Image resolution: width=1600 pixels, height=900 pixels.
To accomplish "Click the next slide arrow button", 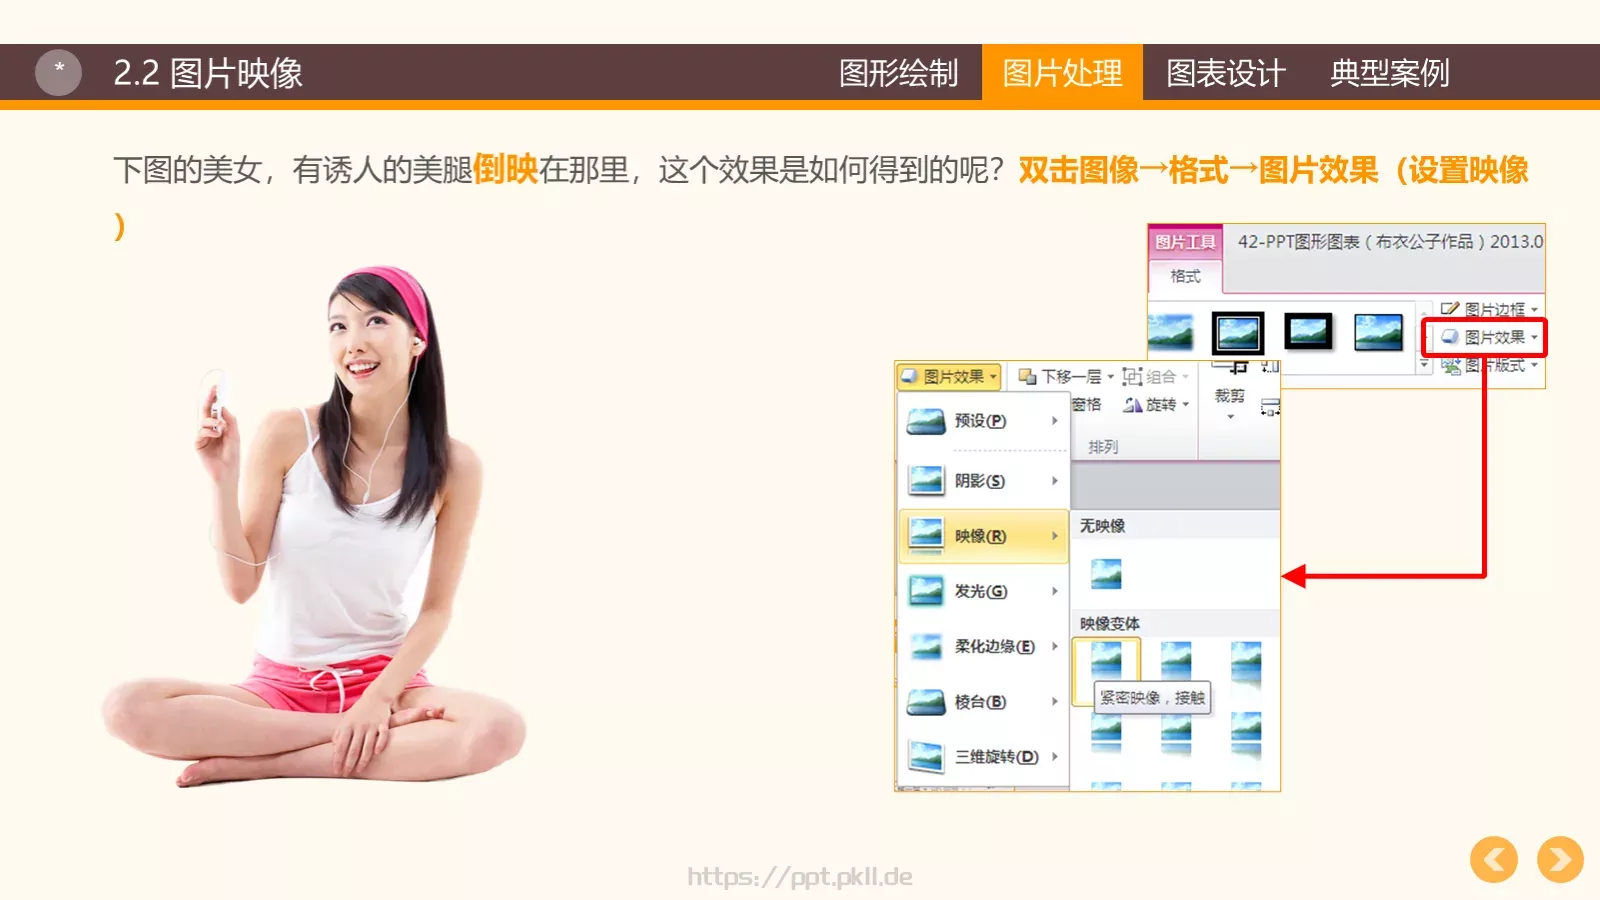I will pyautogui.click(x=1560, y=859).
